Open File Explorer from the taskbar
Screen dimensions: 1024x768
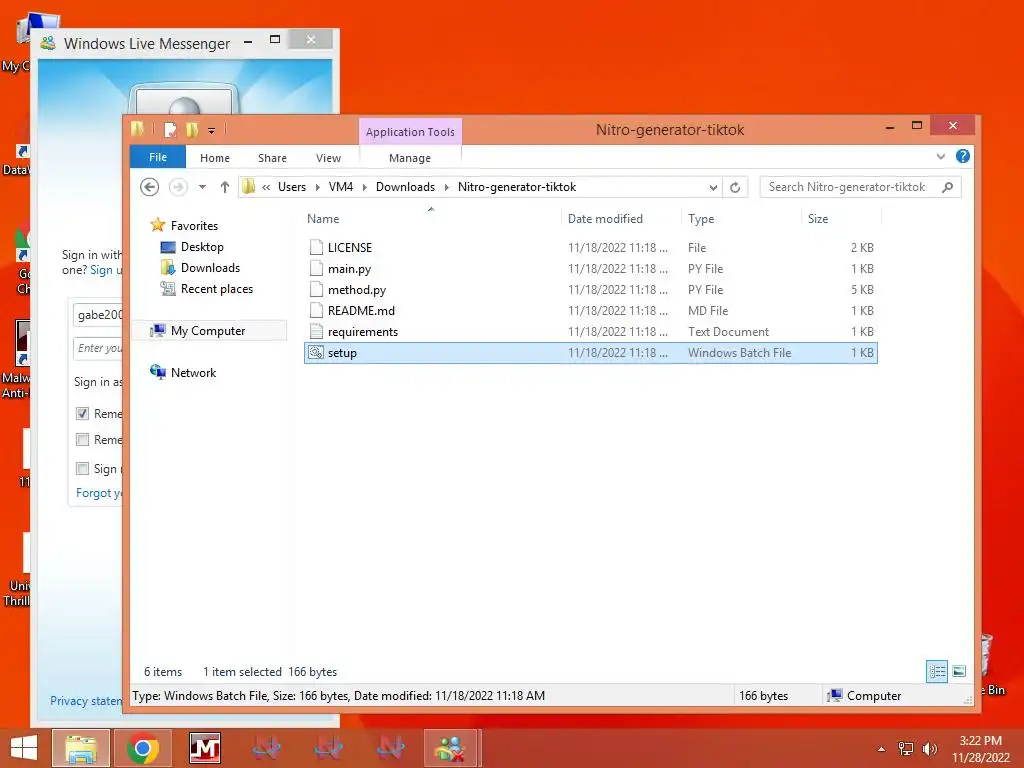pos(81,748)
